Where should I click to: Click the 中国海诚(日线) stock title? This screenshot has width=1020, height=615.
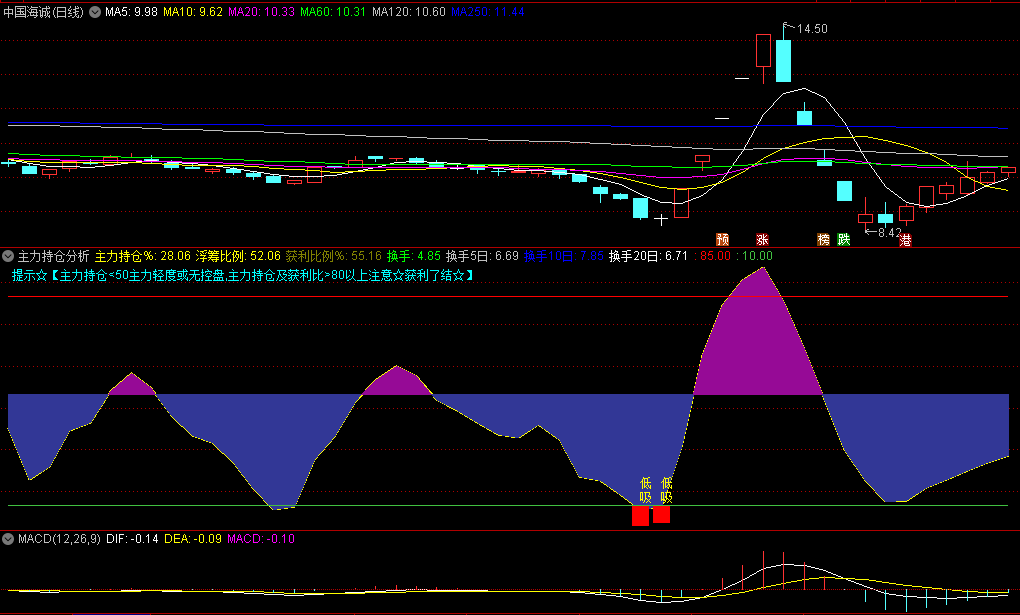pos(44,12)
